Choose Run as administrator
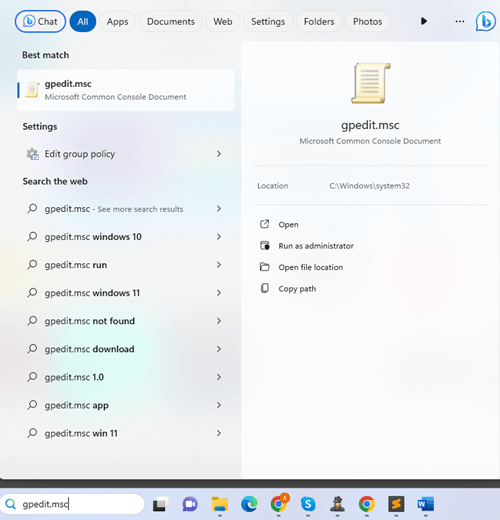Image resolution: width=500 pixels, height=520 pixels. point(316,246)
